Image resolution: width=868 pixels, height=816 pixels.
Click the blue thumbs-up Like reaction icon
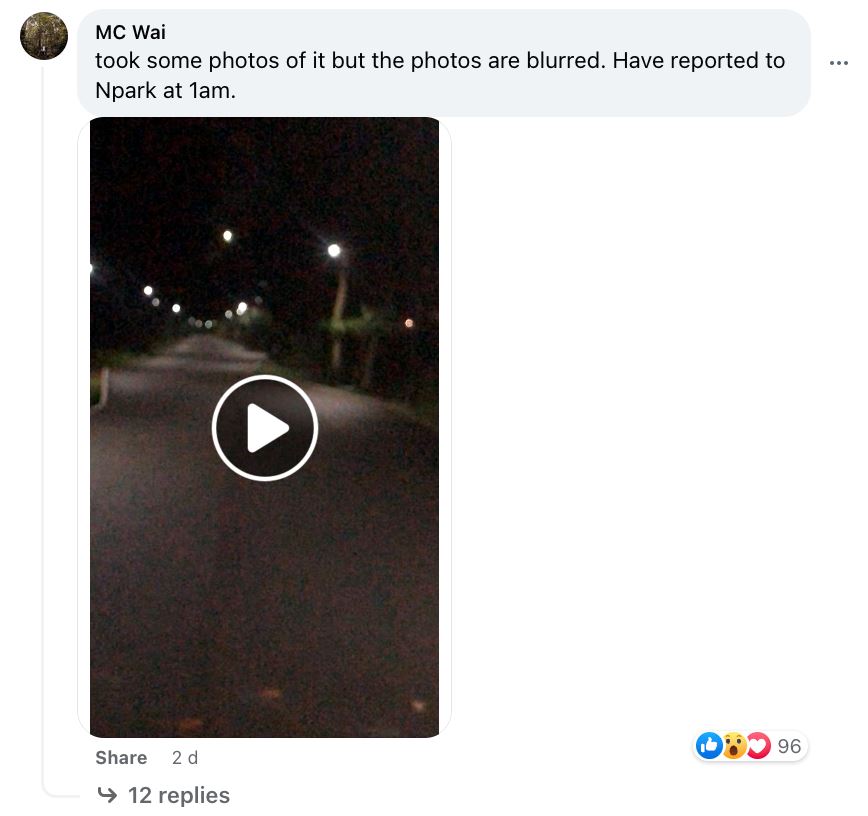pyautogui.click(x=709, y=745)
